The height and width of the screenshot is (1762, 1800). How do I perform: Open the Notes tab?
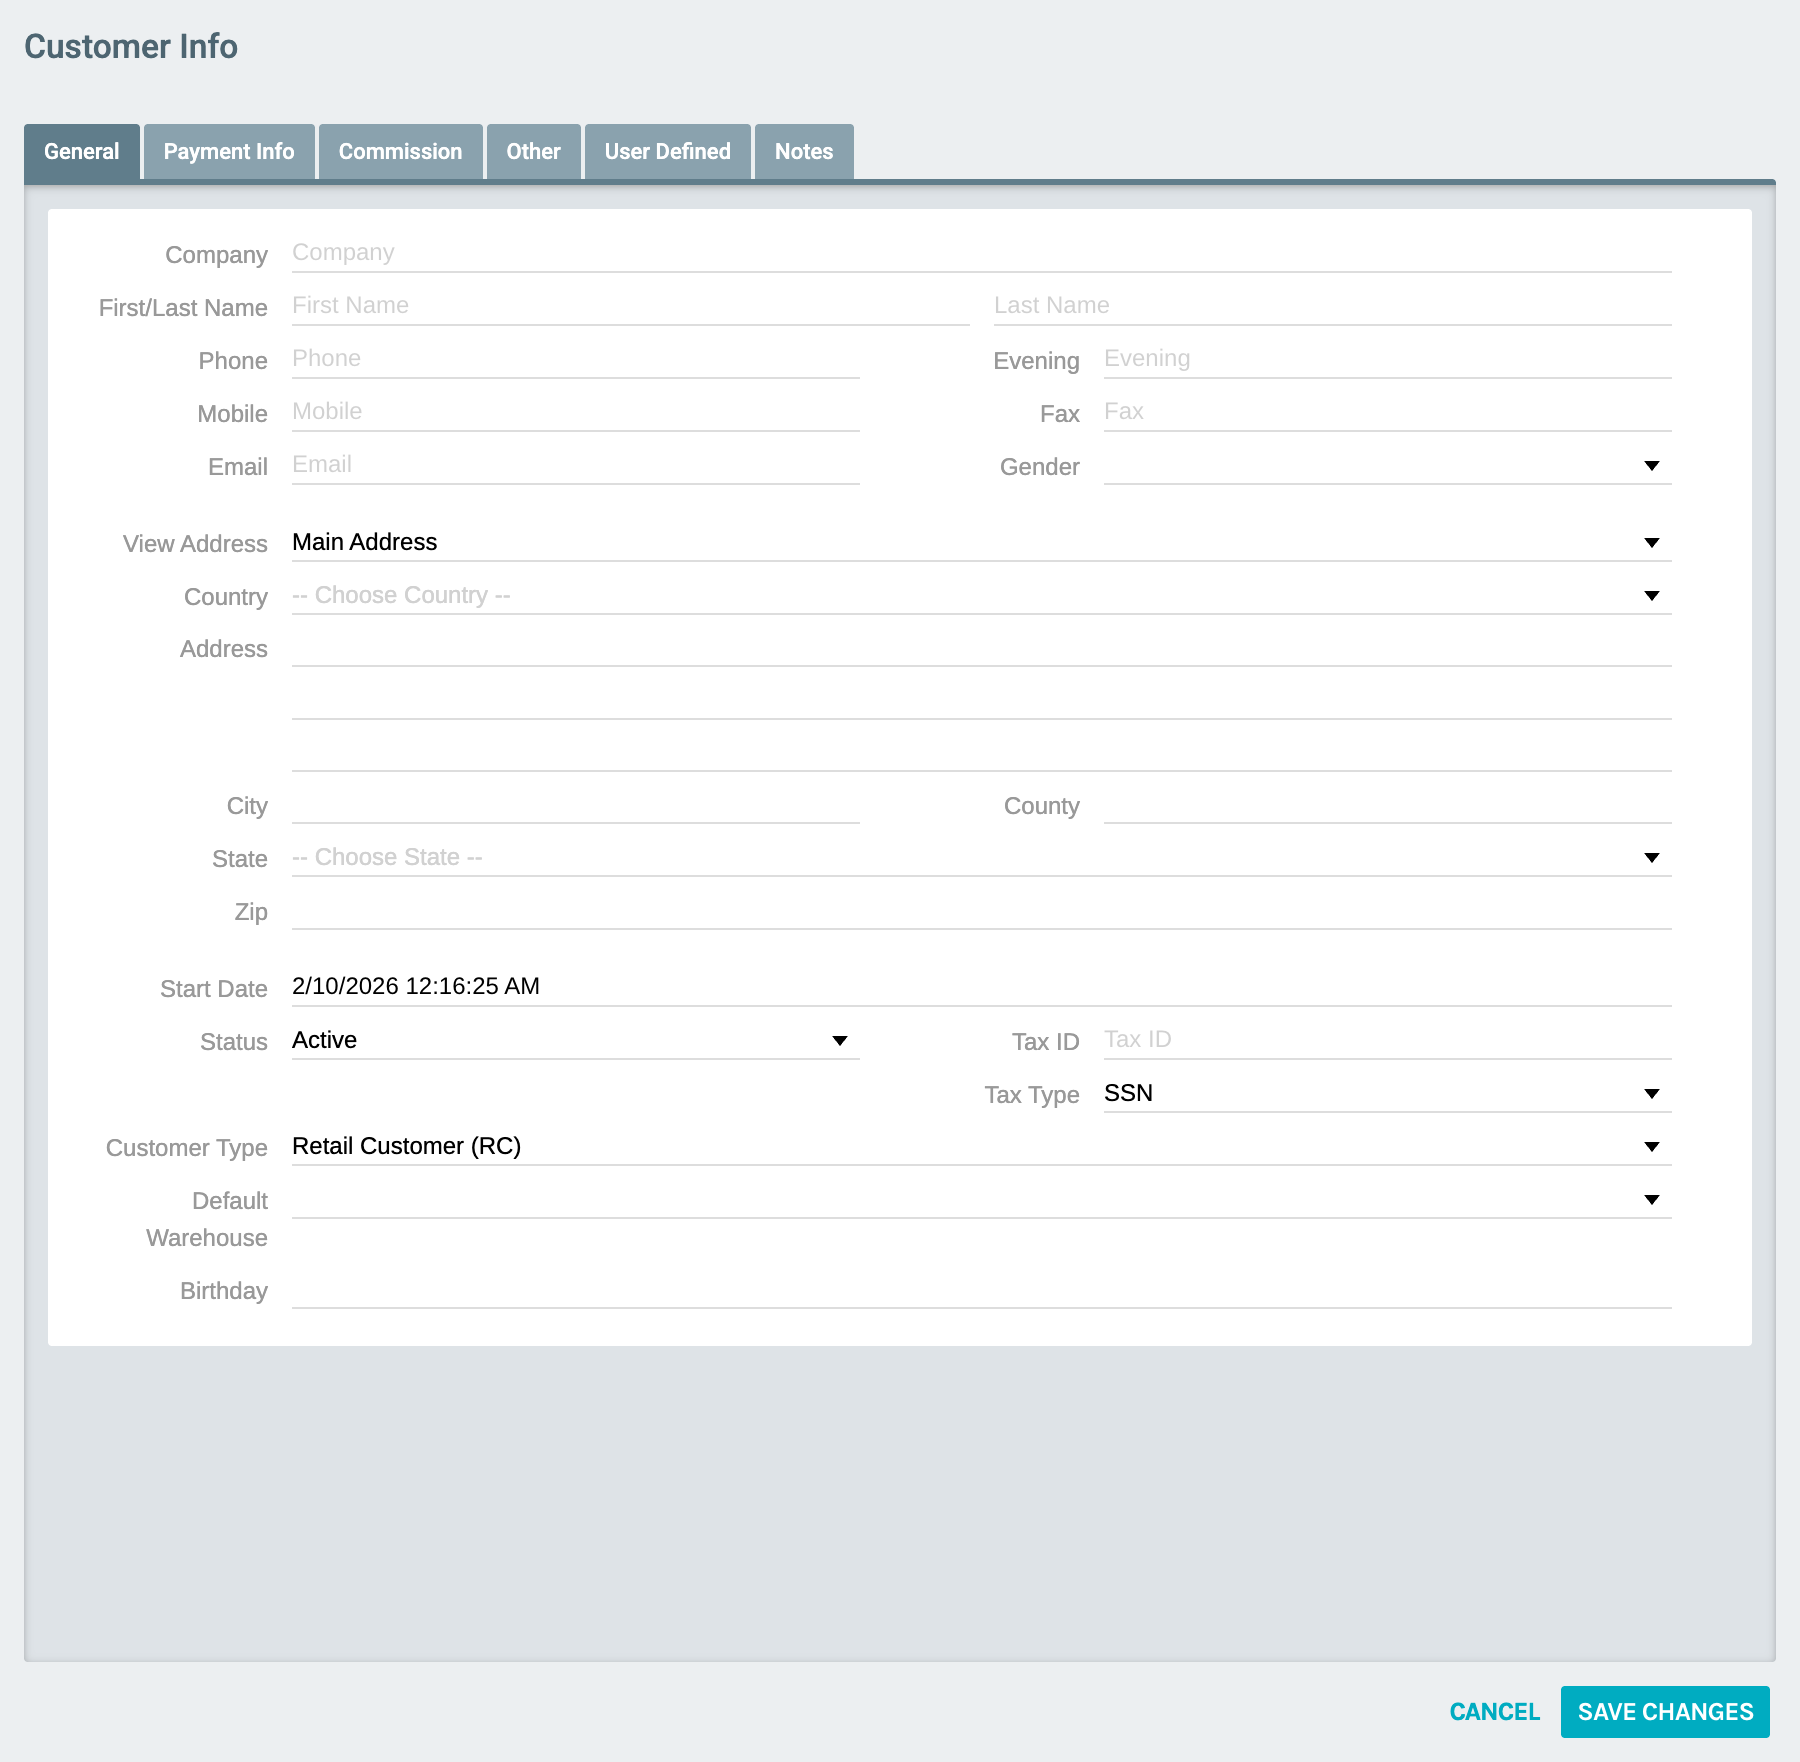point(802,151)
